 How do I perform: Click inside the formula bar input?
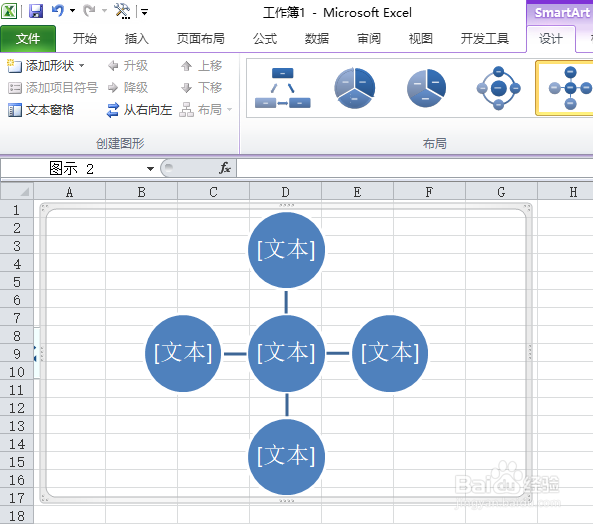pos(414,169)
